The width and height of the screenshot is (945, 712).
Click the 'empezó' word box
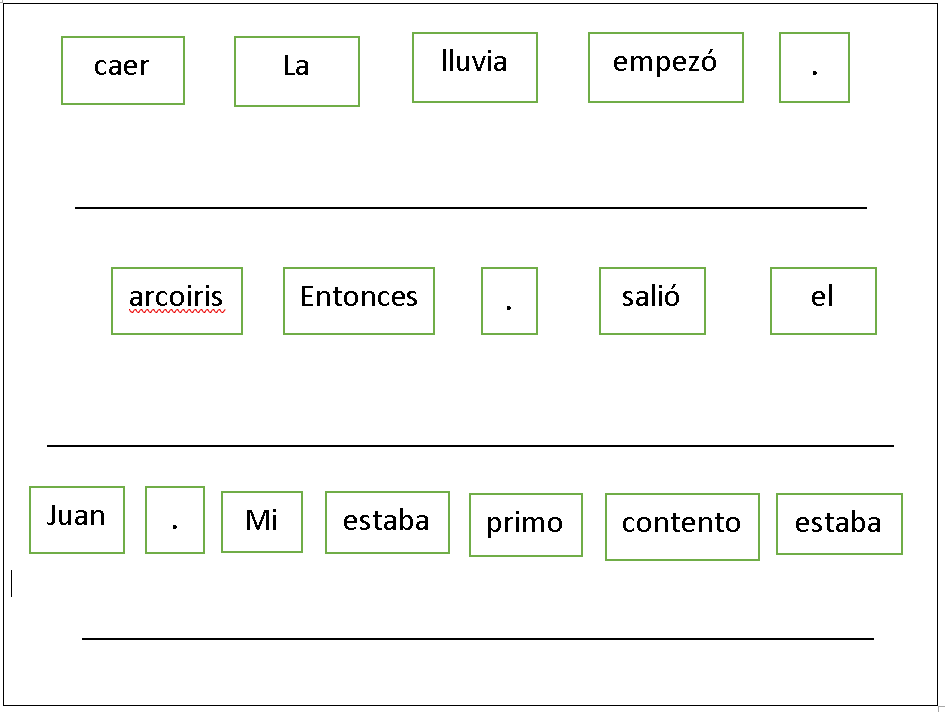click(x=665, y=68)
